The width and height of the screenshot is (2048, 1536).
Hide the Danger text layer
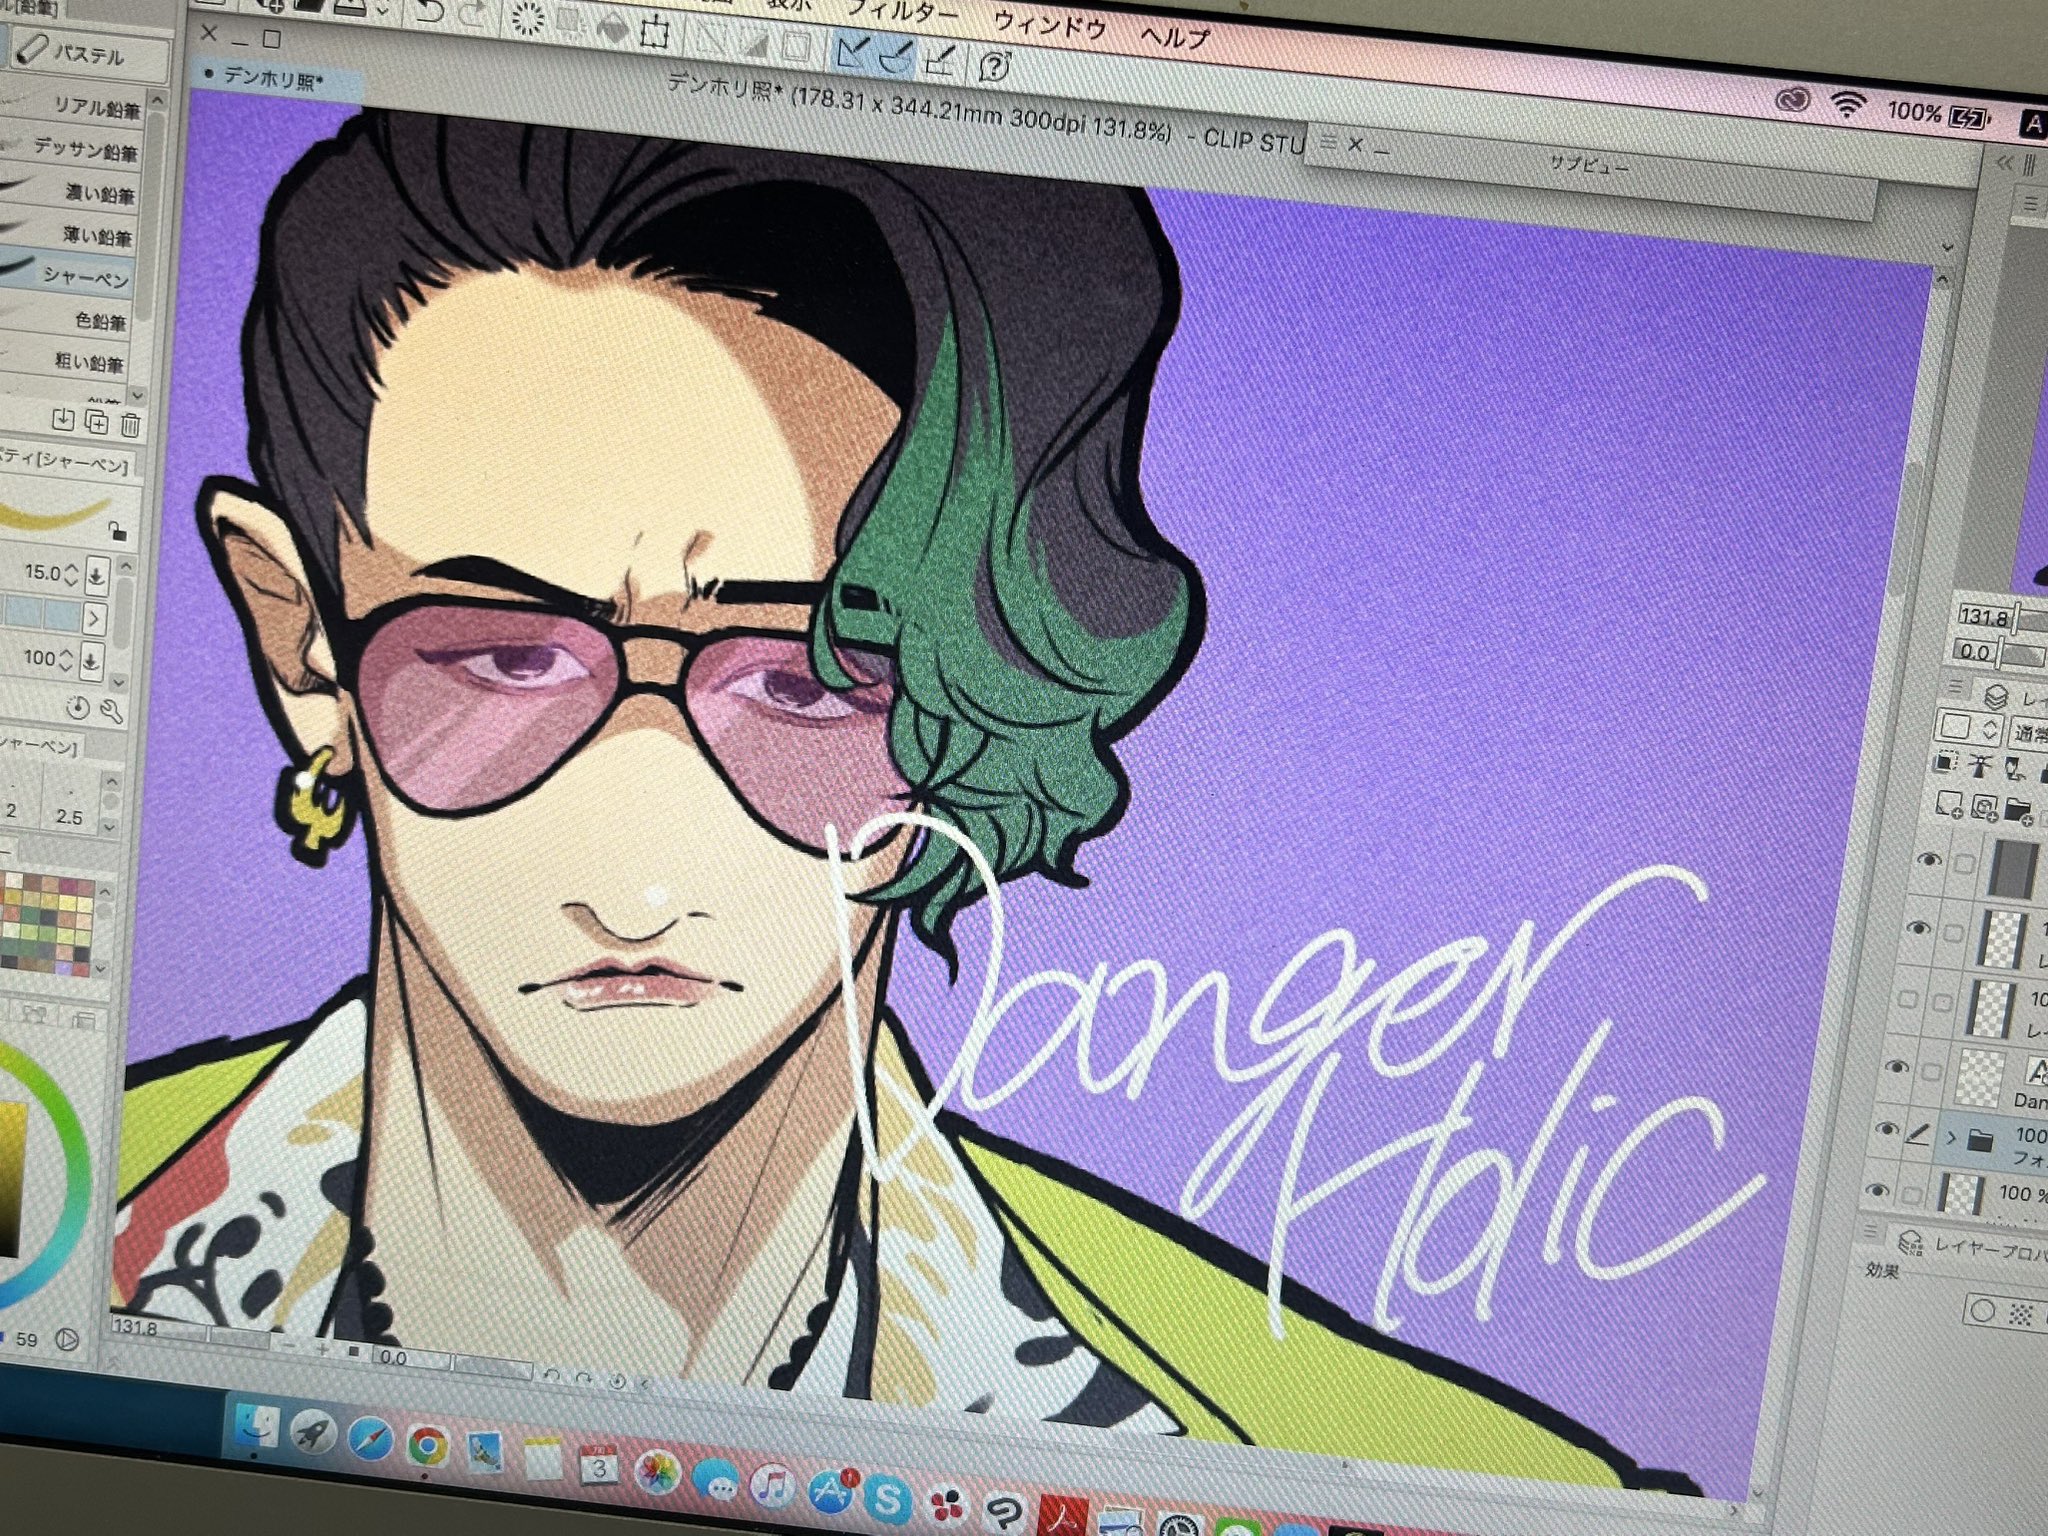pos(1896,1067)
